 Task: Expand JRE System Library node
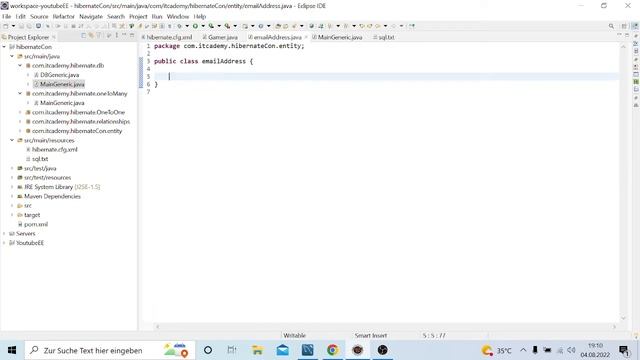coord(12,187)
